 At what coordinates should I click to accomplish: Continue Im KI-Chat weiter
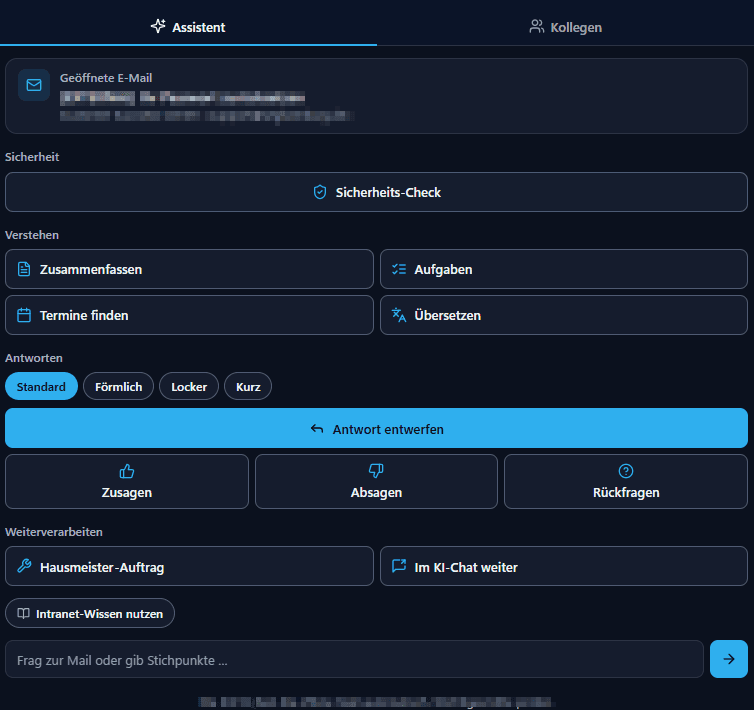[564, 566]
